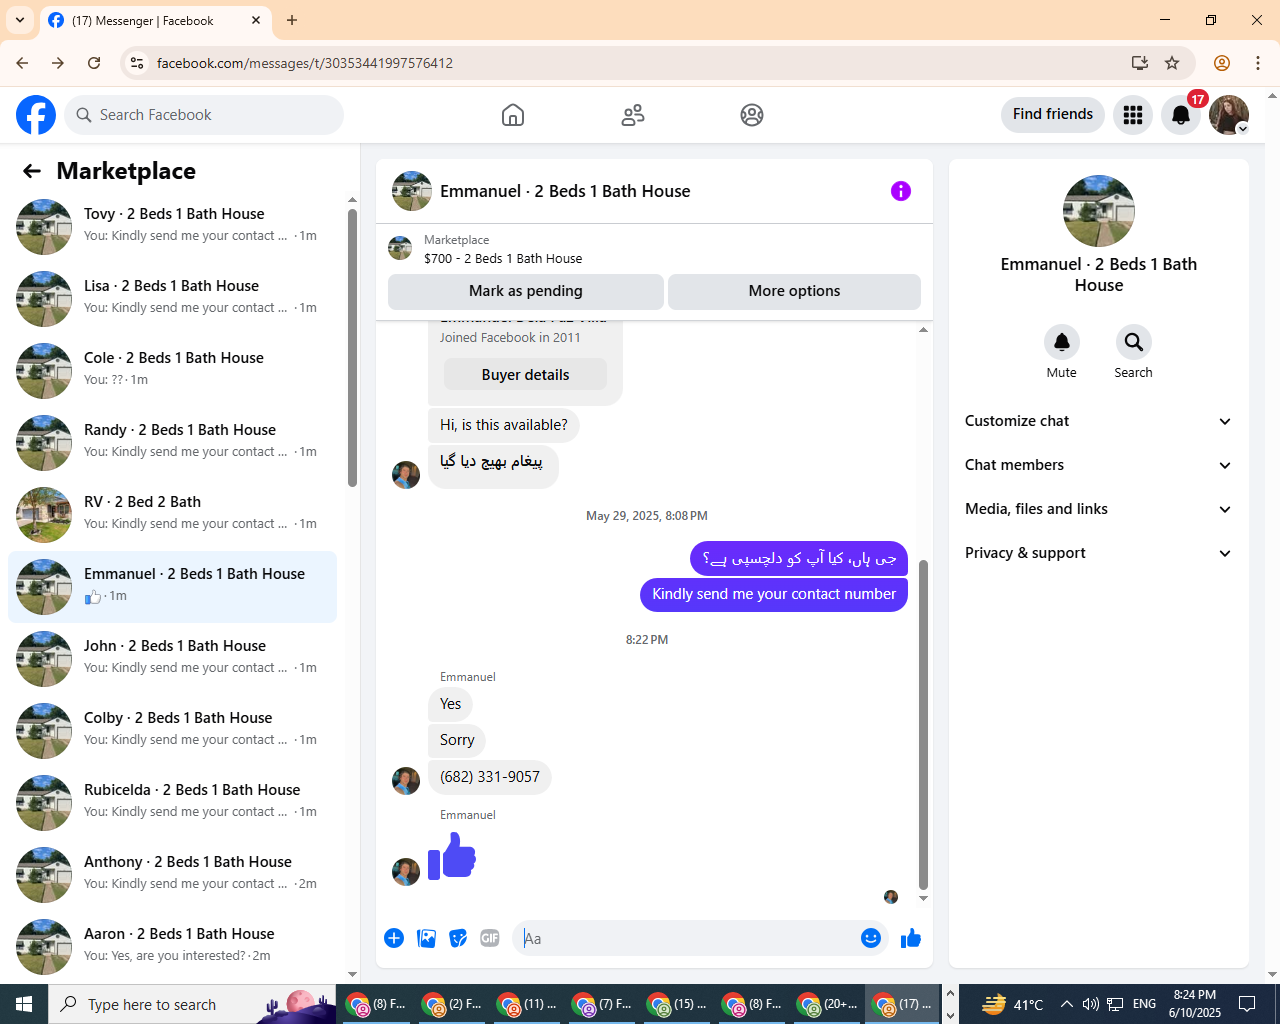This screenshot has width=1280, height=1024.
Task: Open RV 2 Bed 2 Bath chat
Action: coord(173,515)
